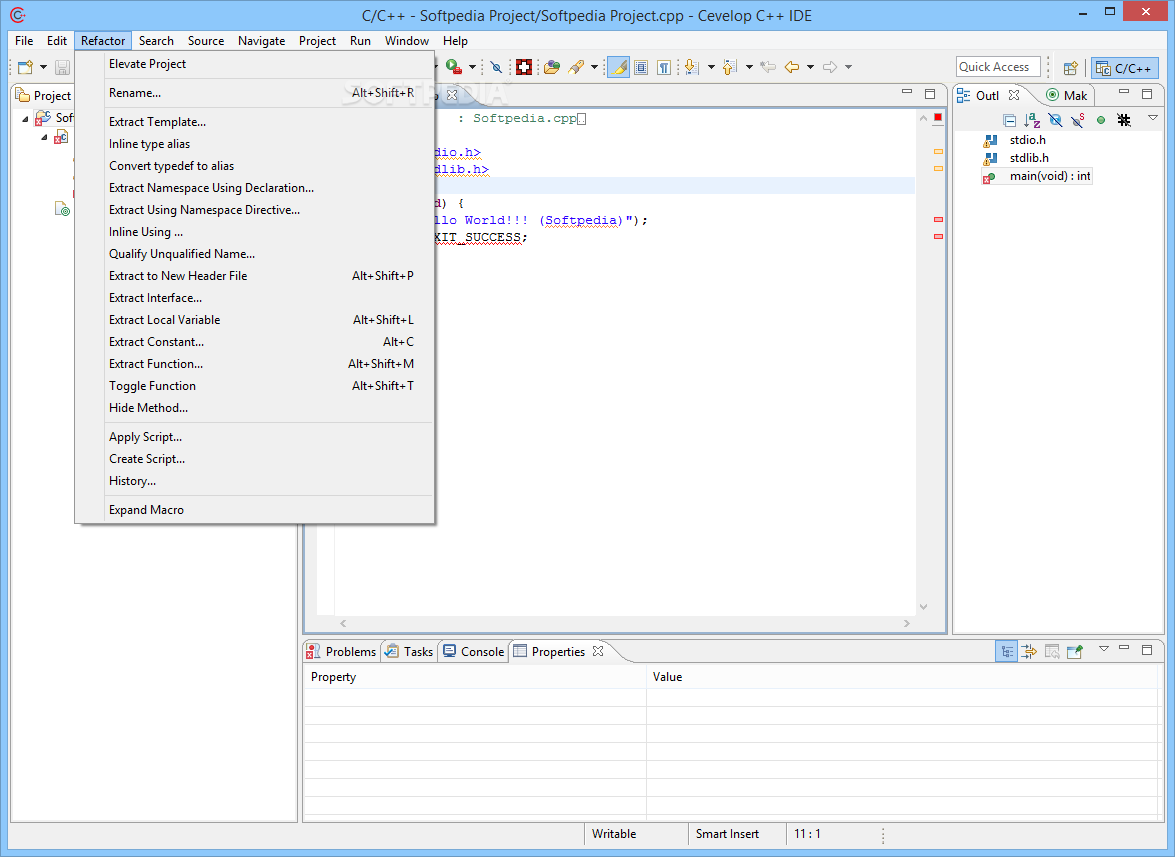Image resolution: width=1175 pixels, height=857 pixels.
Task: Close the Properties tab
Action: pos(598,651)
